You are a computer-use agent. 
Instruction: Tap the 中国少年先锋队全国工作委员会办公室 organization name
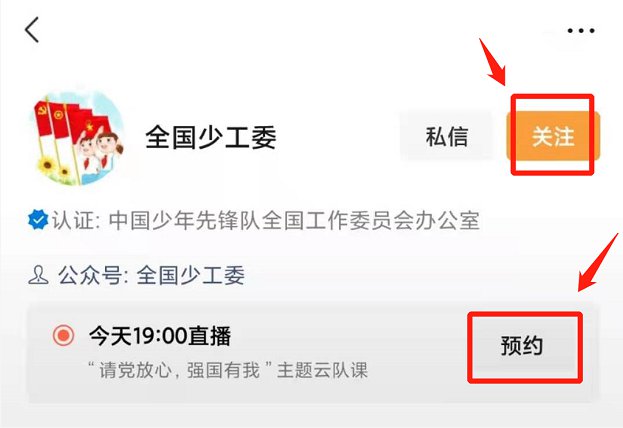coord(294,220)
